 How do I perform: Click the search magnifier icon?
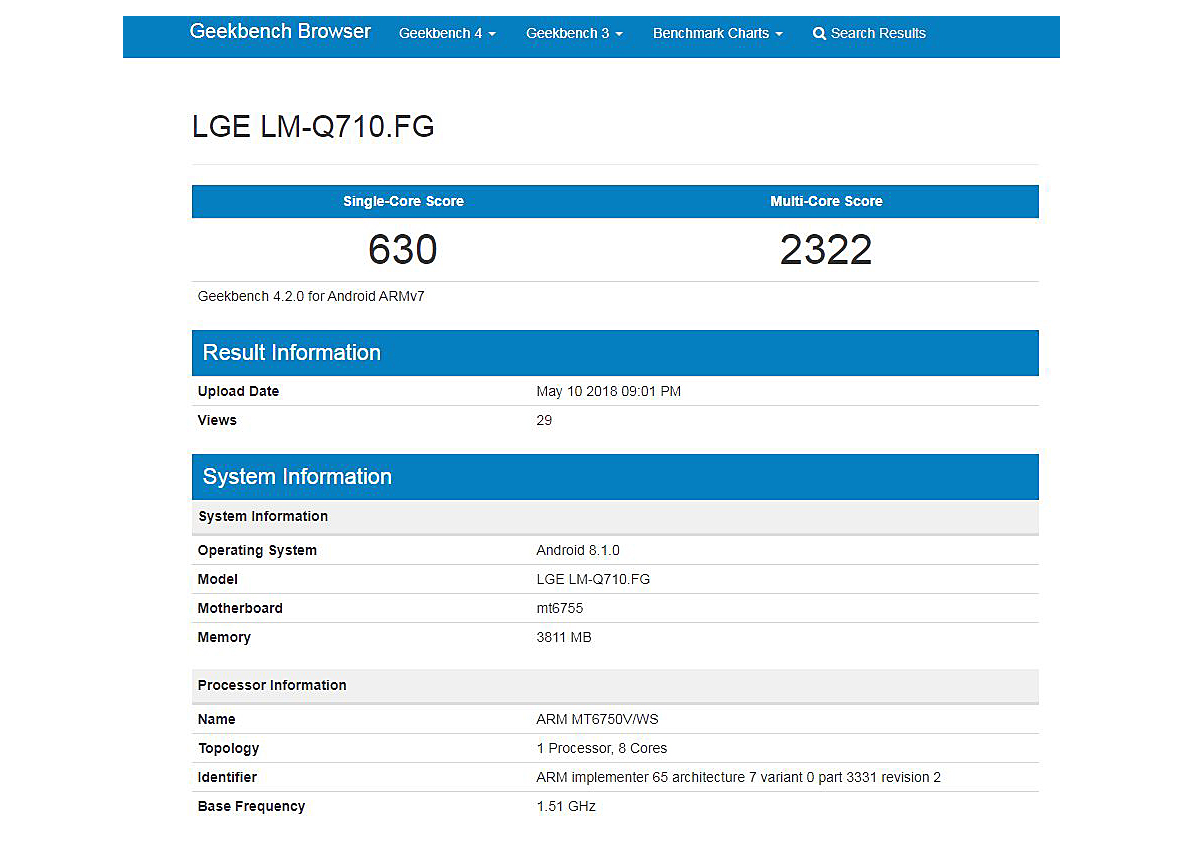[x=819, y=33]
